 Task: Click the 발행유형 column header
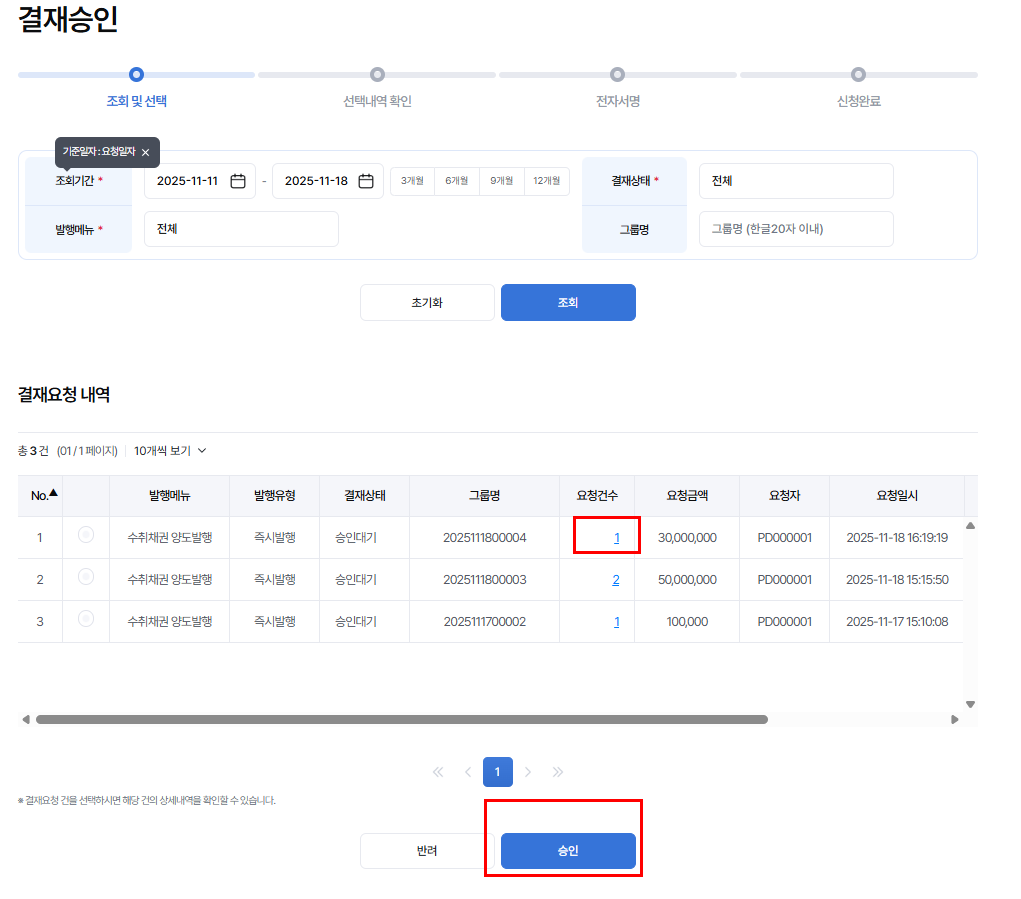[274, 496]
